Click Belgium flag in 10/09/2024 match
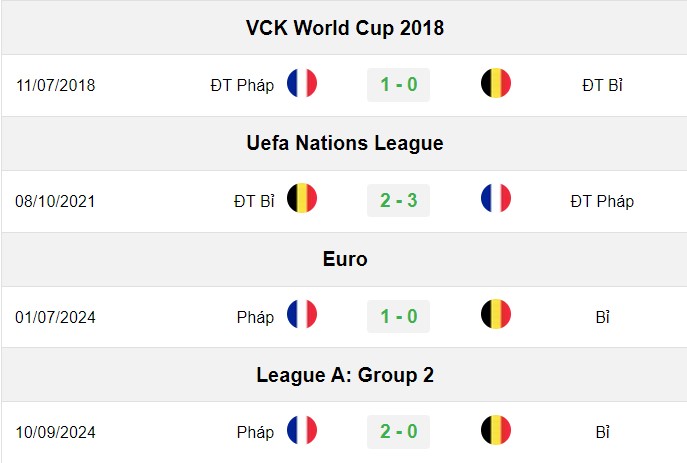 496,430
